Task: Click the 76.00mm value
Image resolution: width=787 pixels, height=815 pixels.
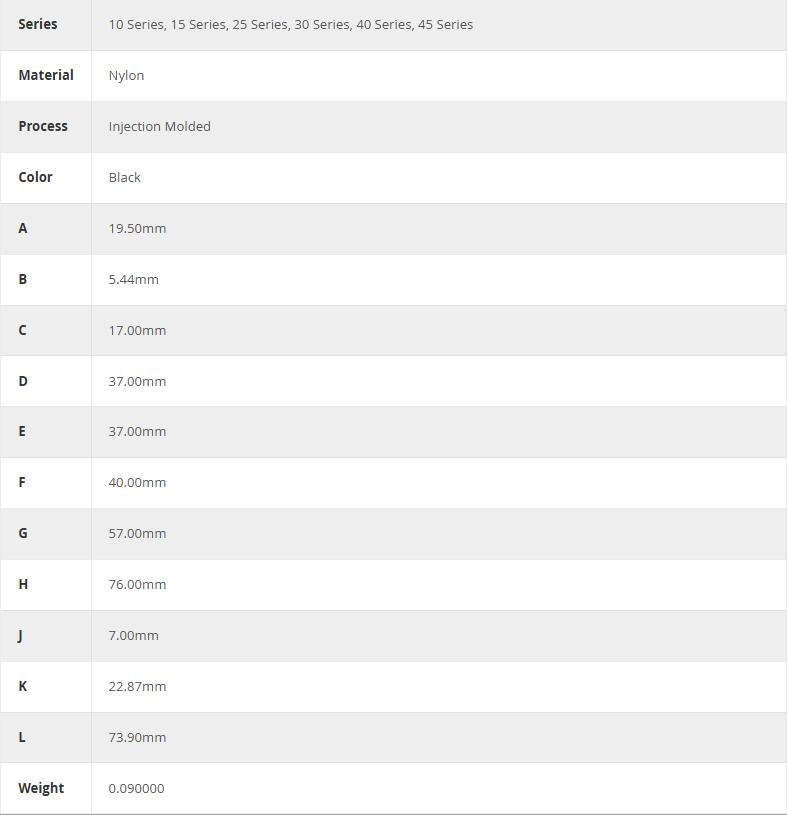Action: [137, 584]
